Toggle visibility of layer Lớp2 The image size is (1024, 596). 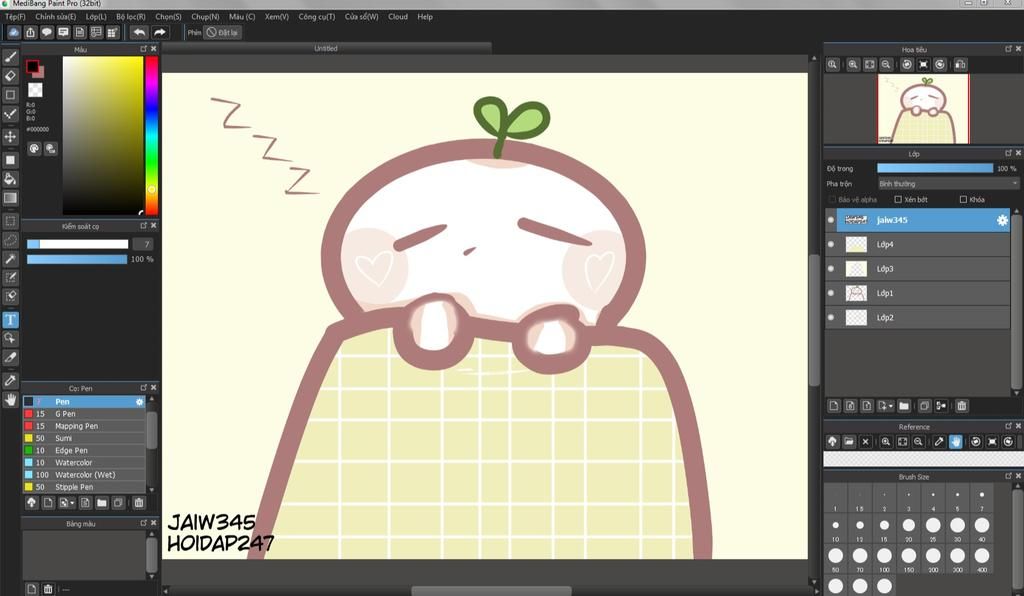[x=831, y=317]
